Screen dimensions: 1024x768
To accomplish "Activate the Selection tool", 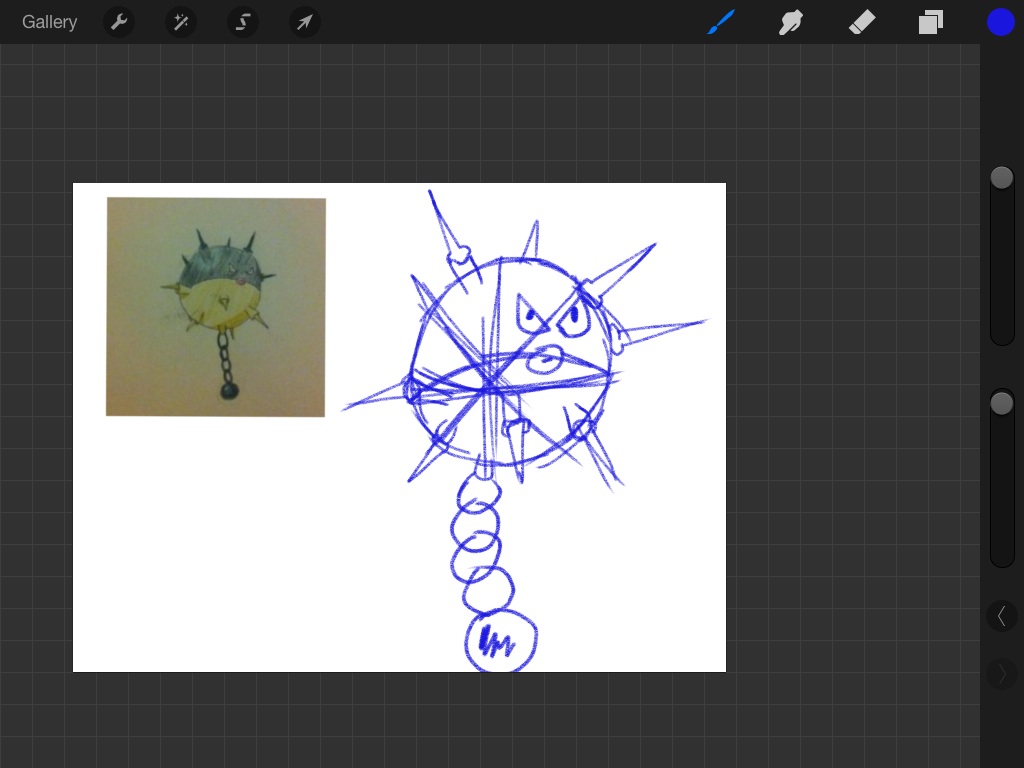I will point(242,22).
